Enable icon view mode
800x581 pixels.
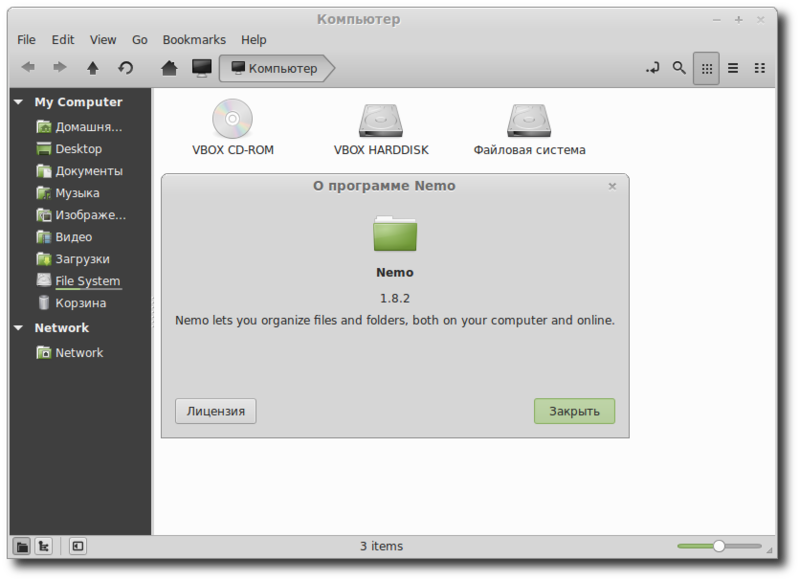[x=707, y=68]
